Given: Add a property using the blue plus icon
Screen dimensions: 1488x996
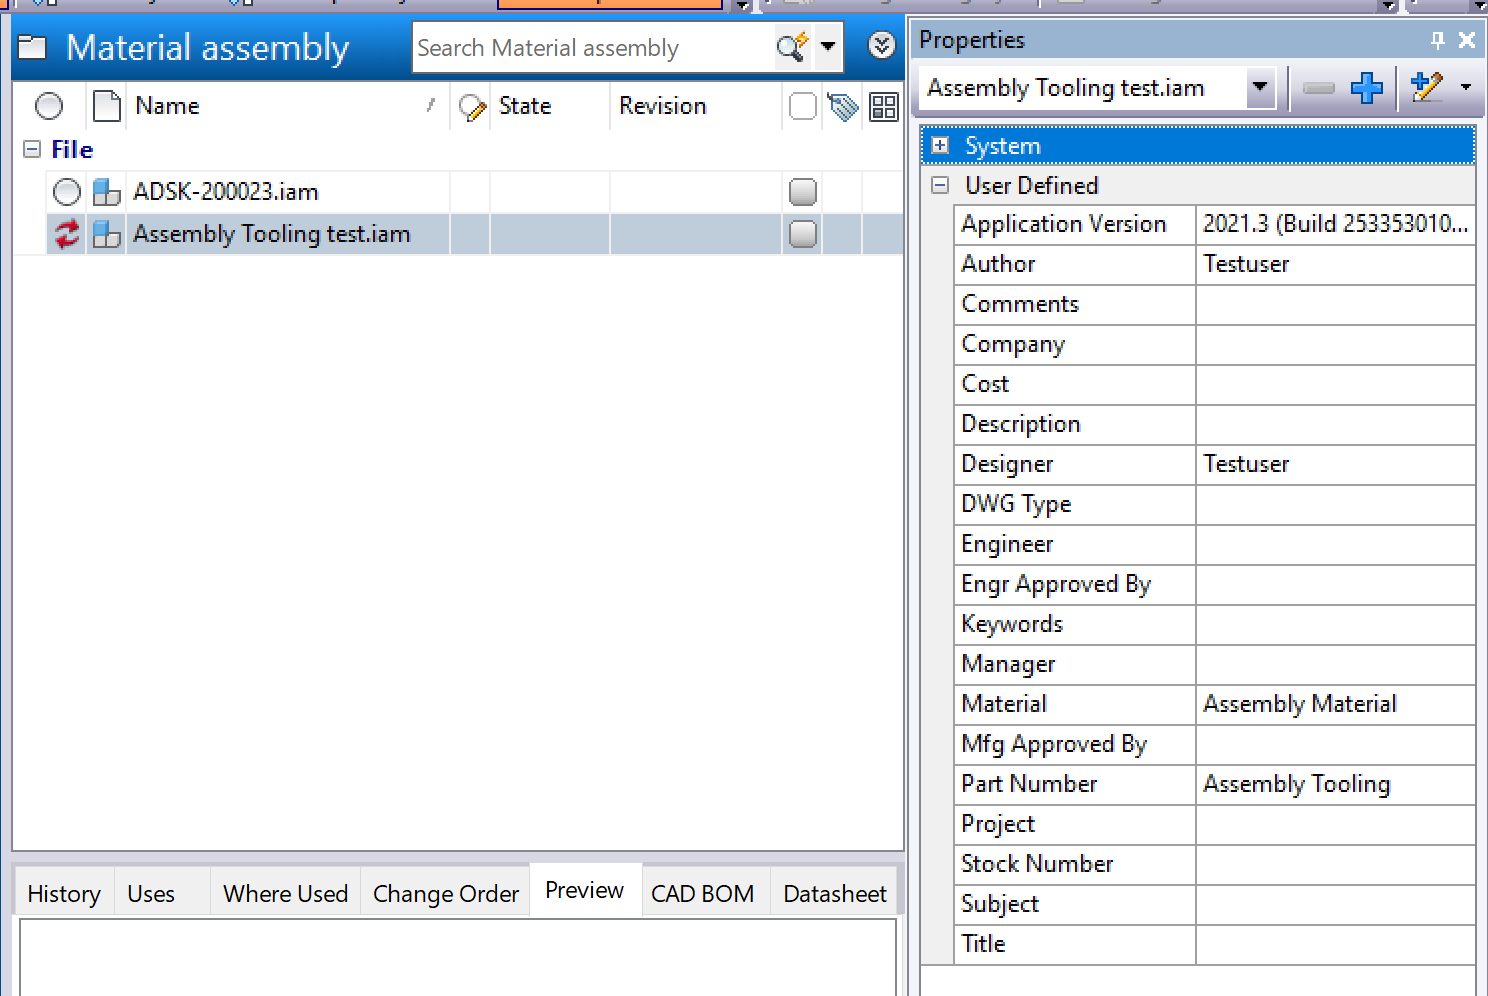Looking at the screenshot, I should click(x=1366, y=88).
